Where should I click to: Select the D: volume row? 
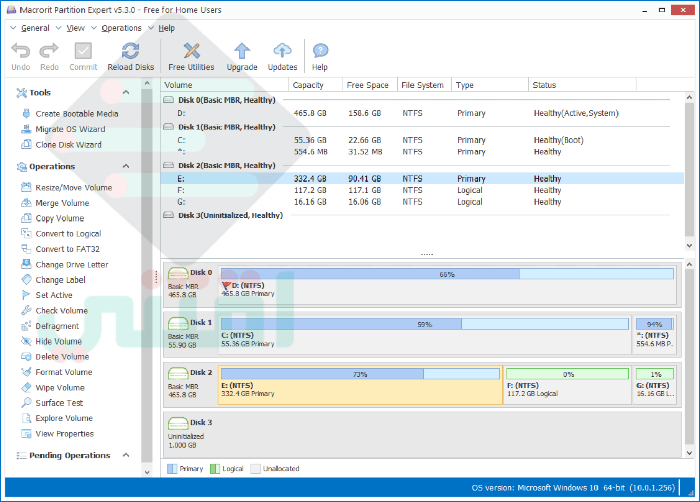422,113
